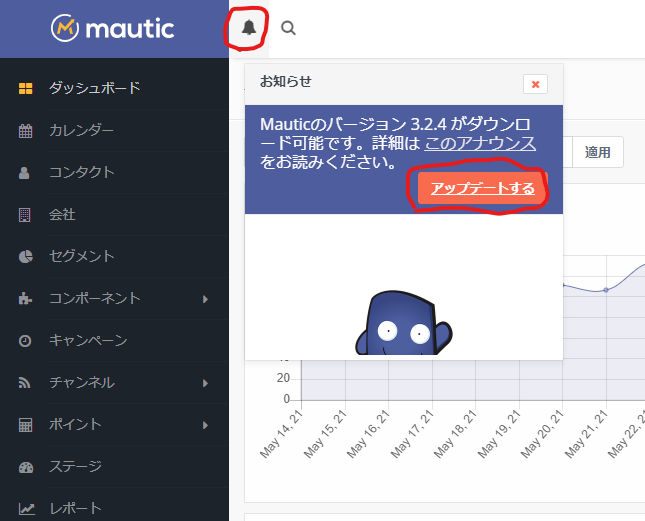Click the search magnifier icon
Viewport: 645px width, 521px height.
click(289, 28)
